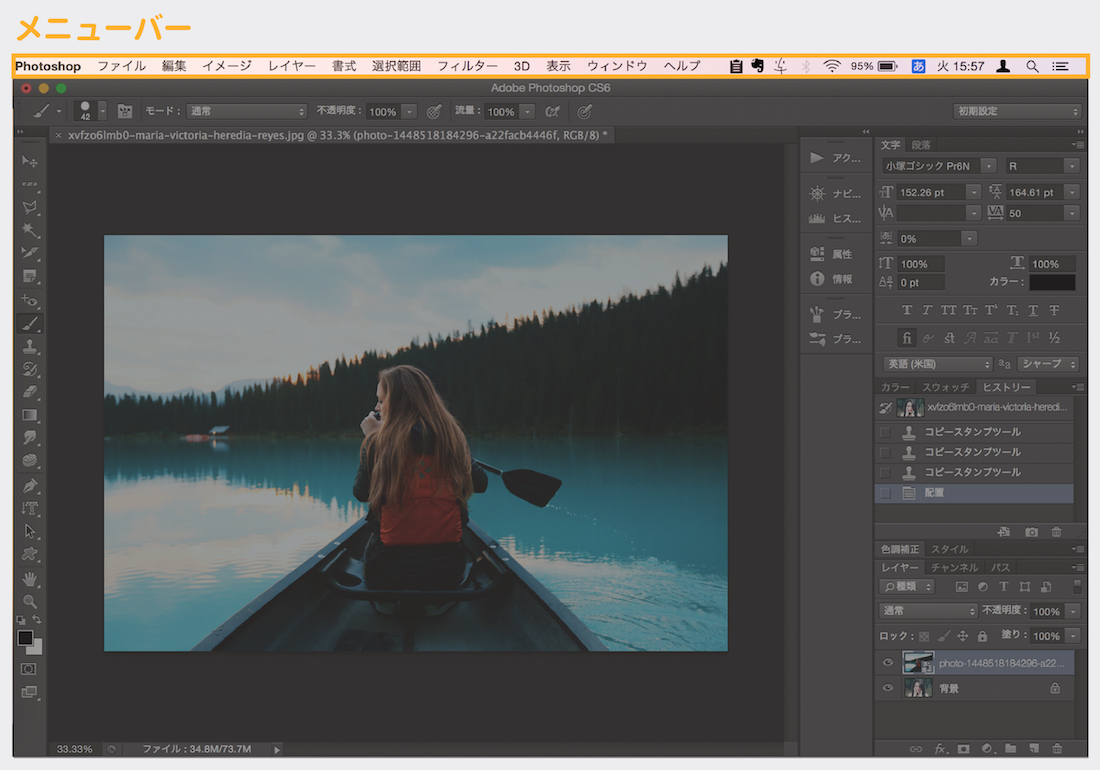Image resolution: width=1100 pixels, height=770 pixels.
Task: Open the brush blend mode 通常 dropdown
Action: click(247, 112)
